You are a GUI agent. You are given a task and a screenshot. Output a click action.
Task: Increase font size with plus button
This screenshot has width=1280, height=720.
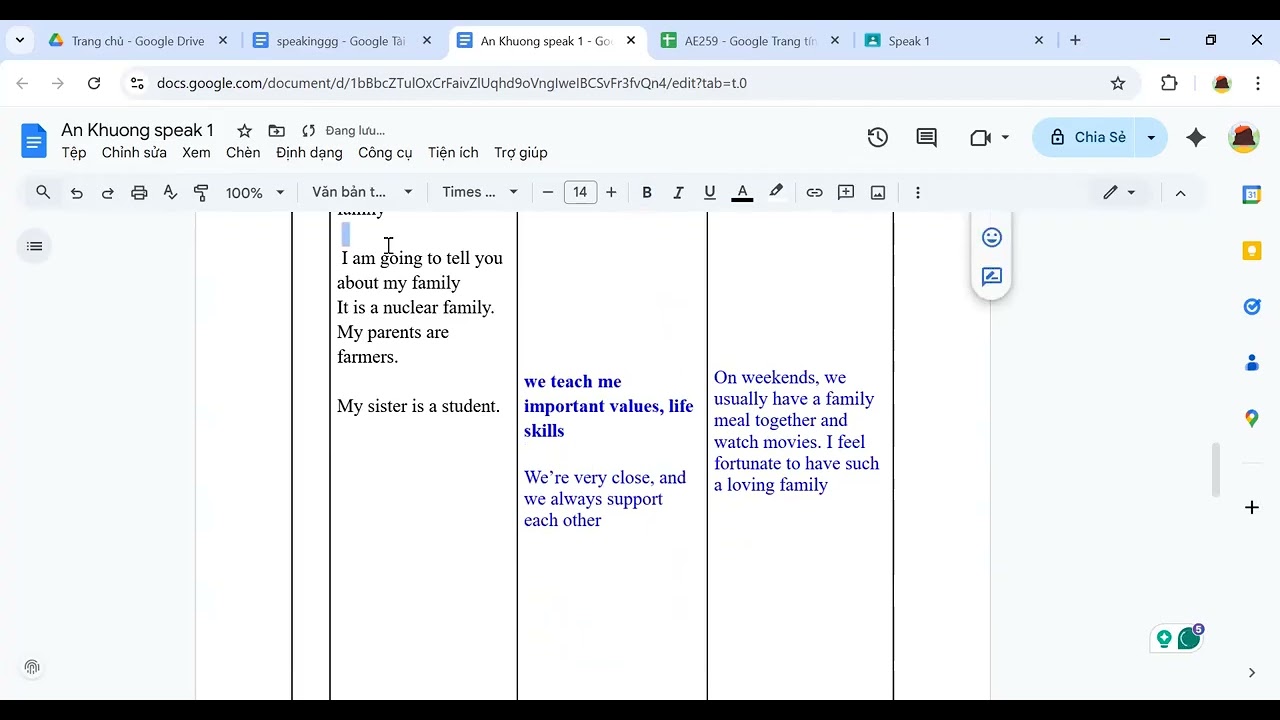point(611,192)
